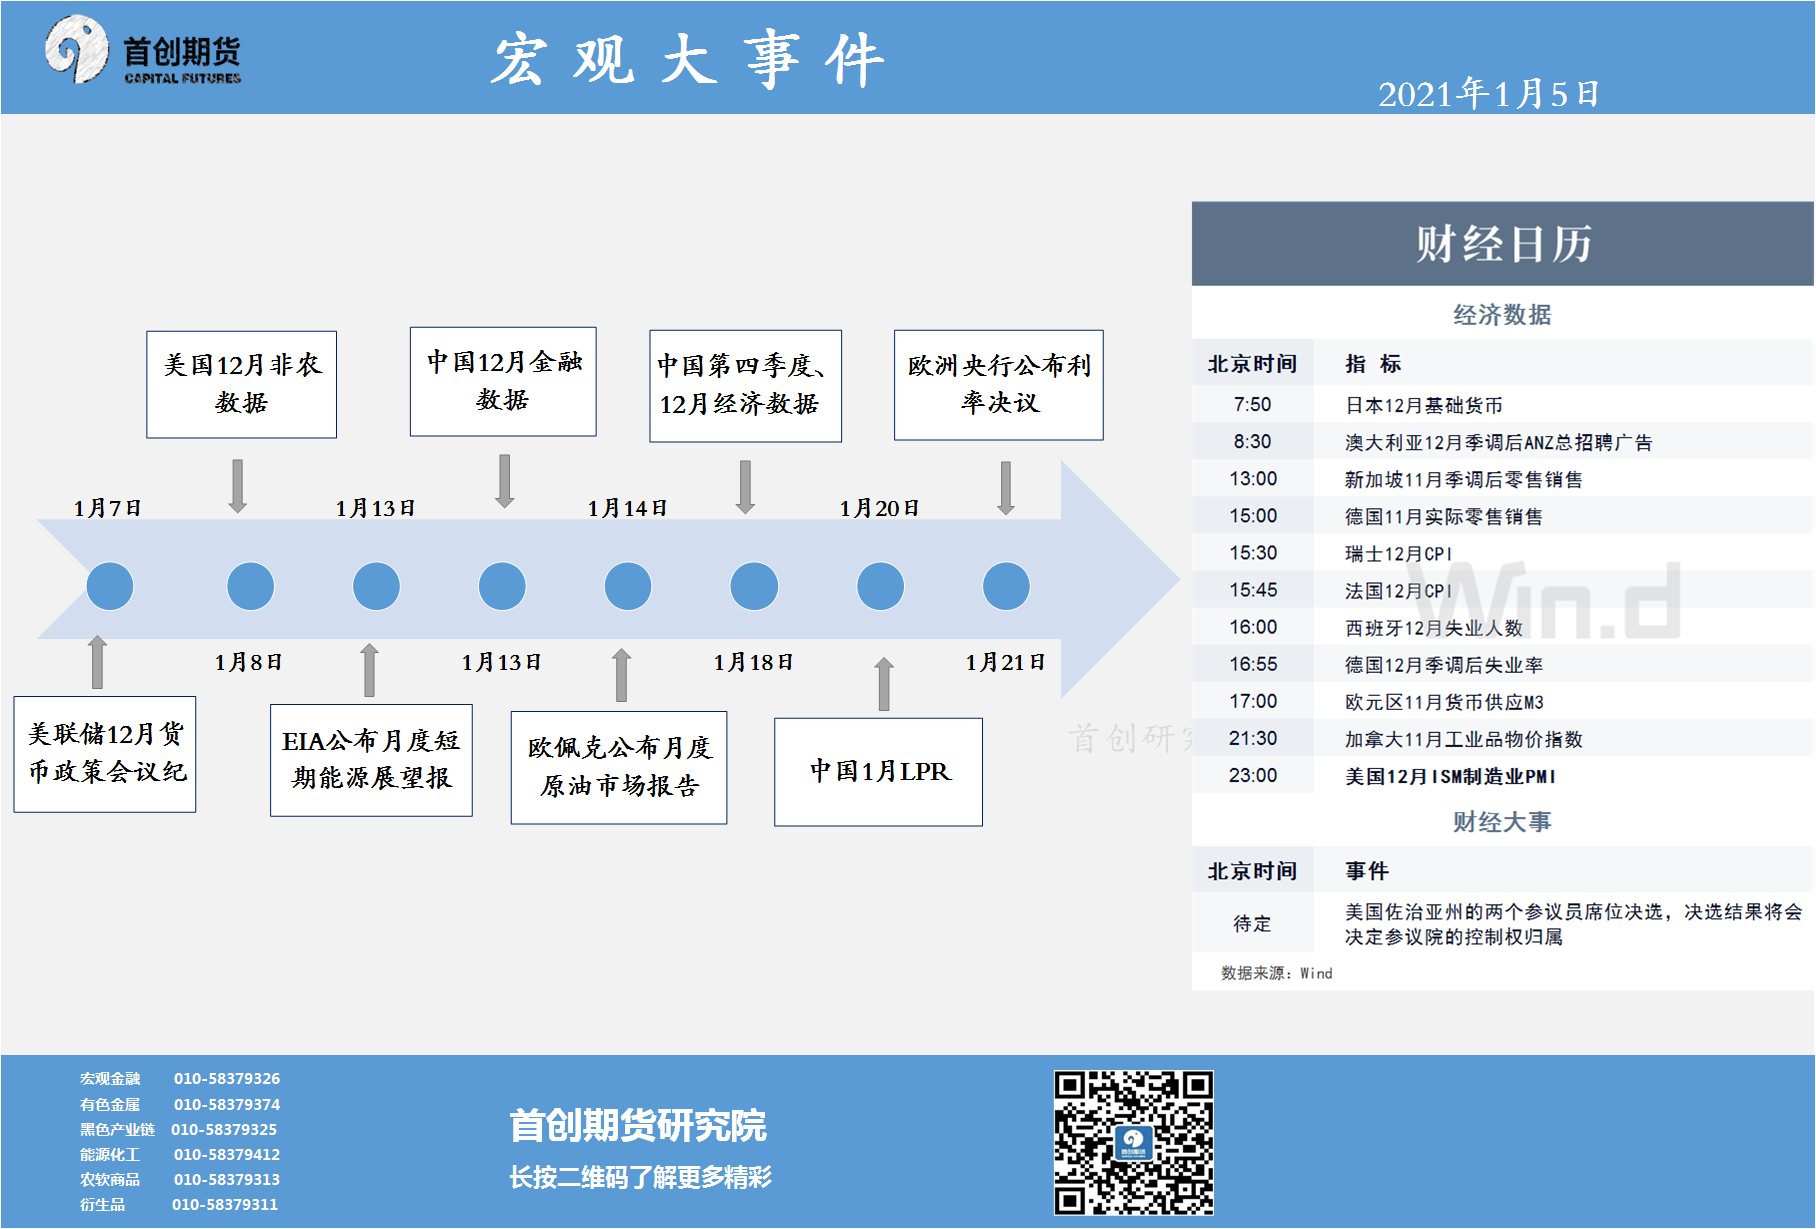Select the timeline circle for 1月21日
Viewport: 1816px width, 1229px height.
(1006, 586)
